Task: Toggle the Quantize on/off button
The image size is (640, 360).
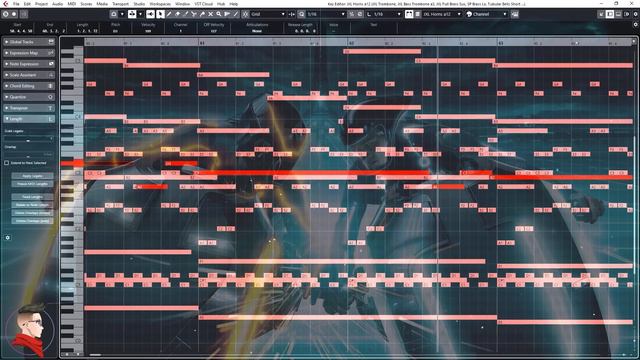Action: tap(302, 14)
